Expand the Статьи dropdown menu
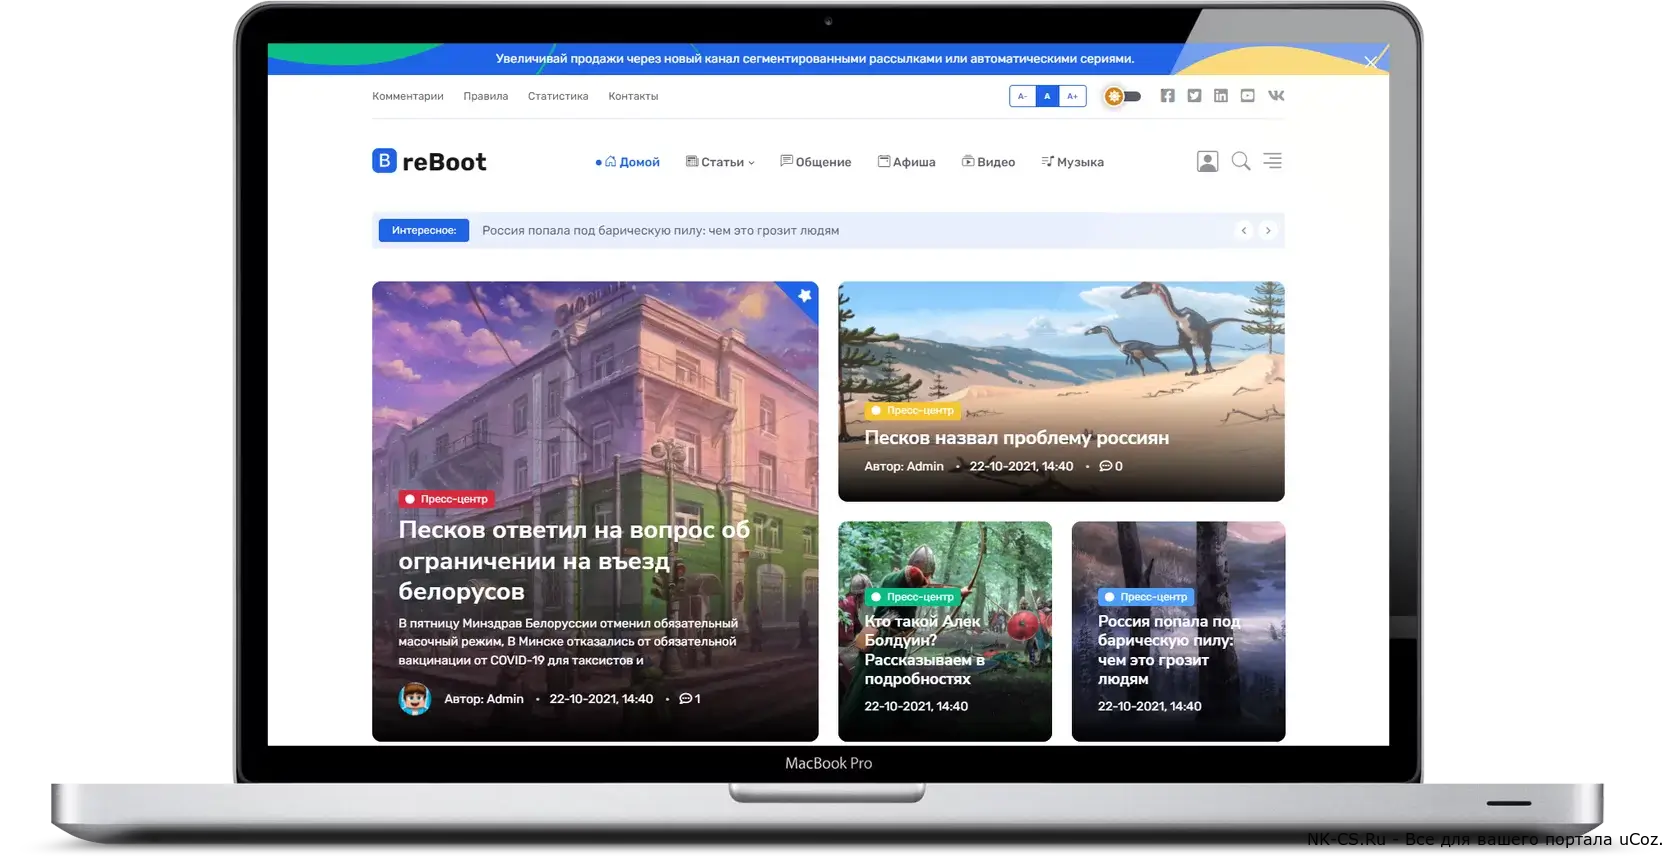 (720, 162)
